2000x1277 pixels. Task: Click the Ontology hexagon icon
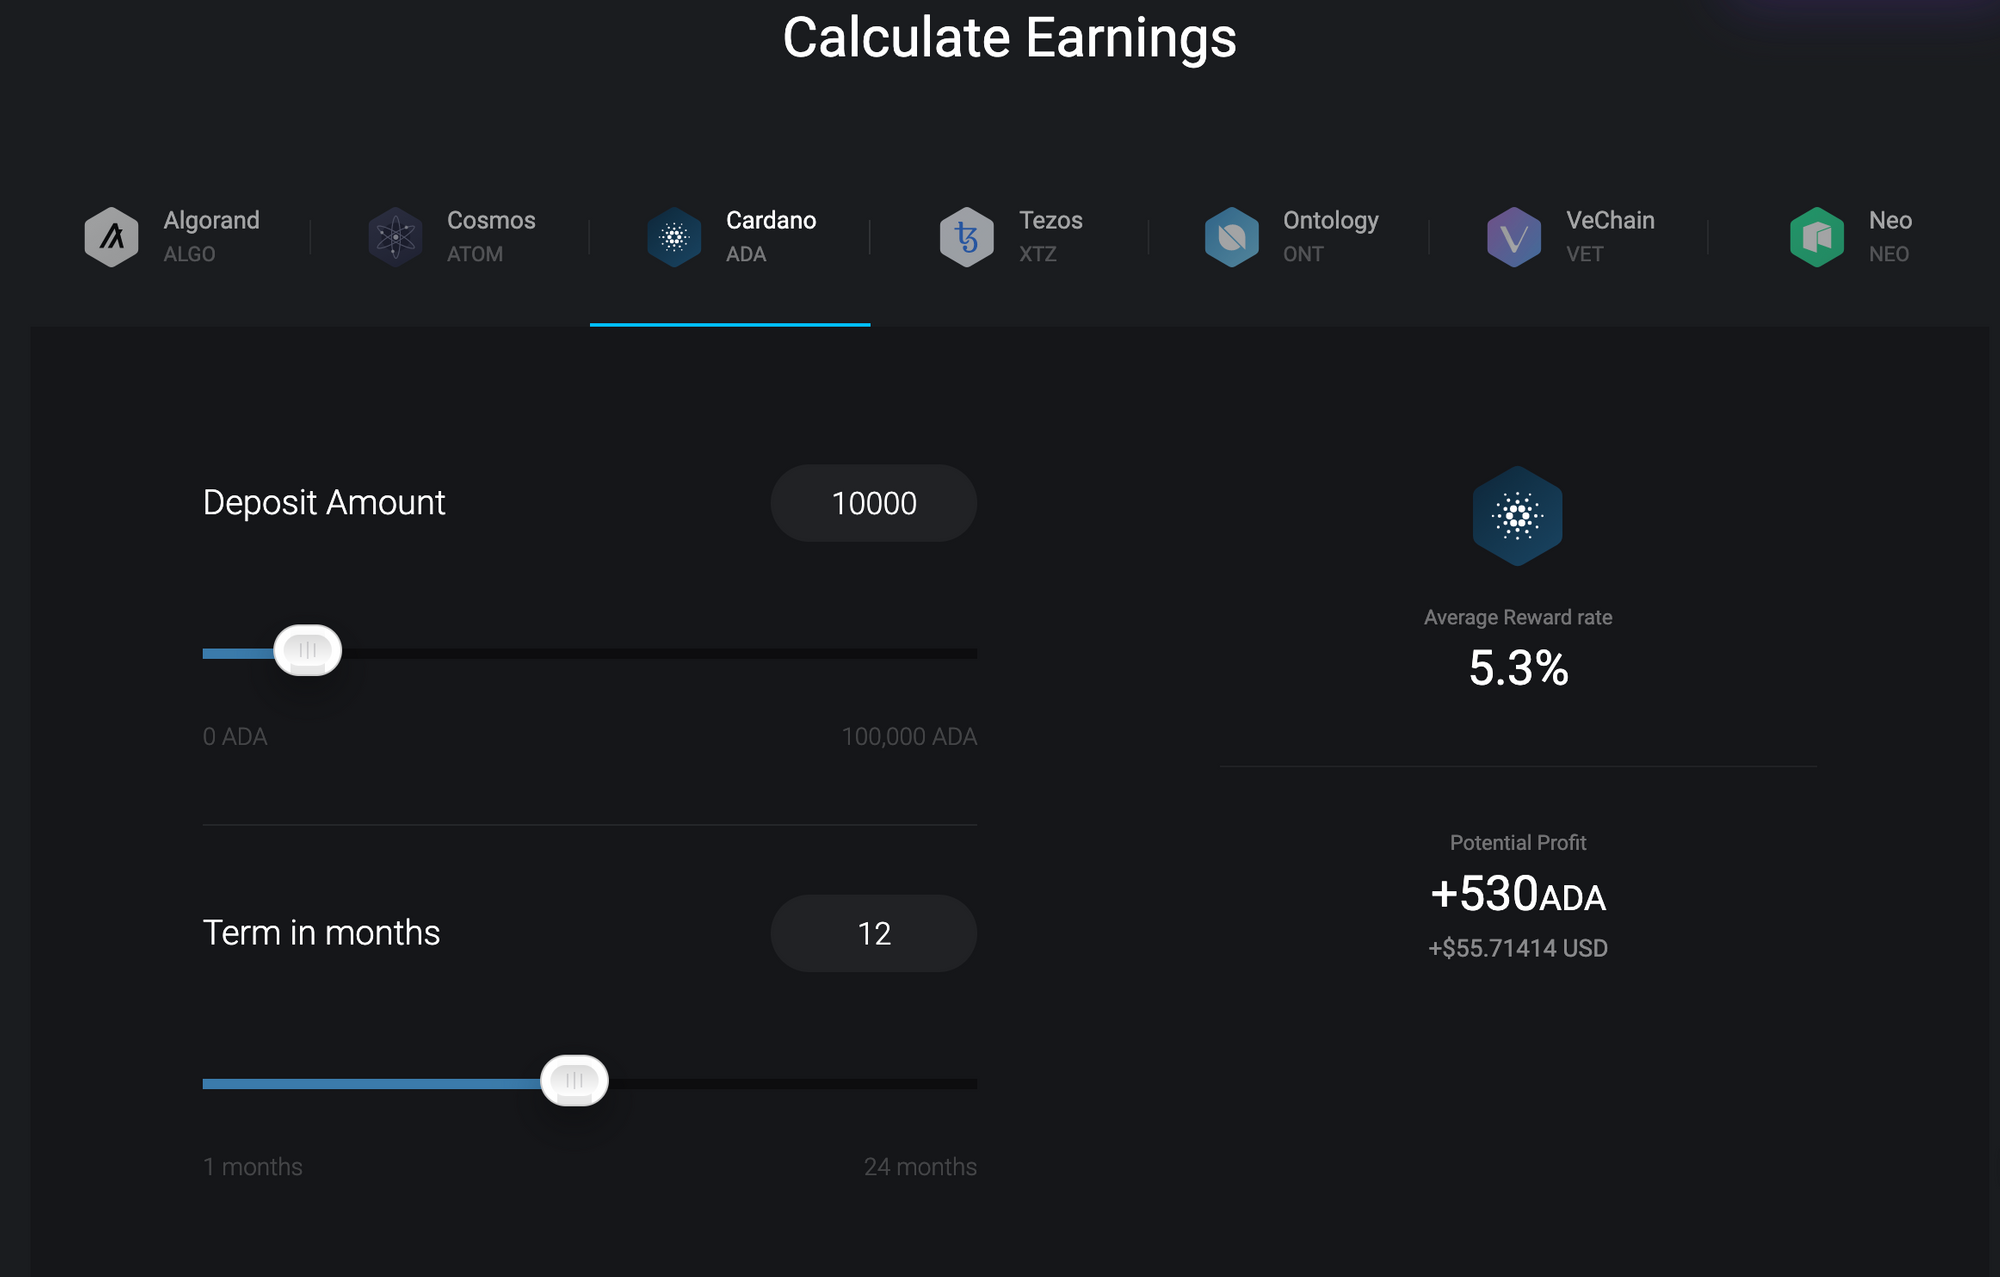pos(1231,237)
